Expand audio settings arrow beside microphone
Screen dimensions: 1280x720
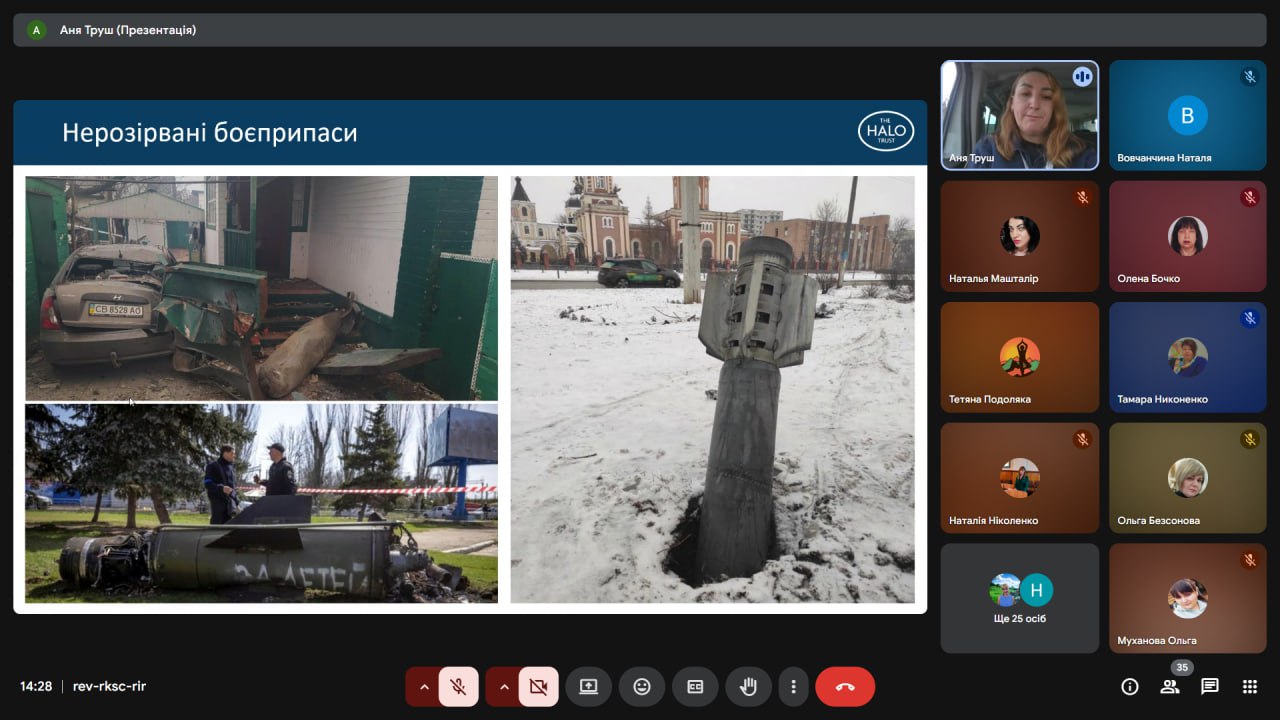tap(424, 687)
